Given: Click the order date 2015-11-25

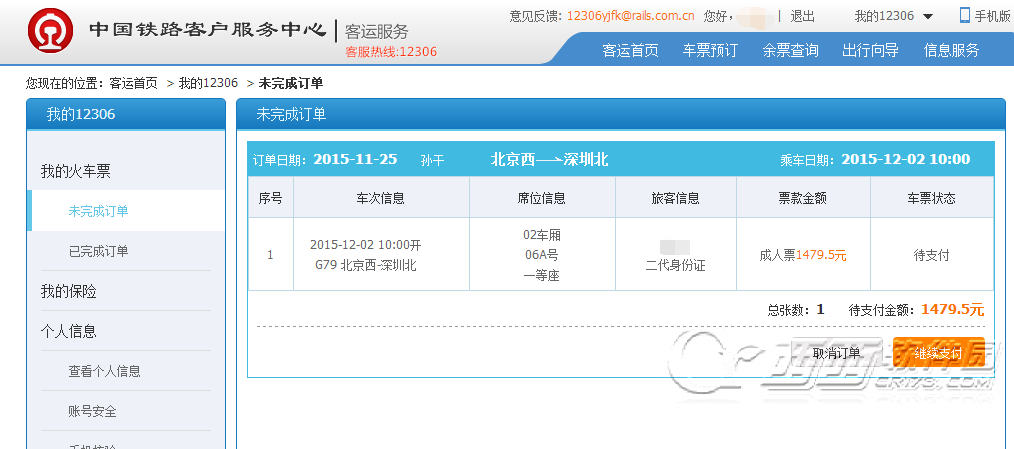Looking at the screenshot, I should [x=355, y=159].
